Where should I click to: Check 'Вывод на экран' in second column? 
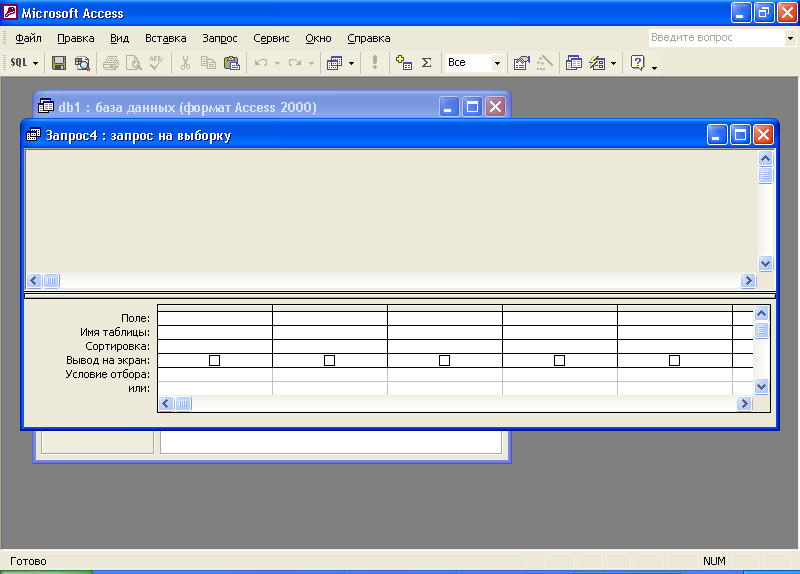tap(330, 361)
